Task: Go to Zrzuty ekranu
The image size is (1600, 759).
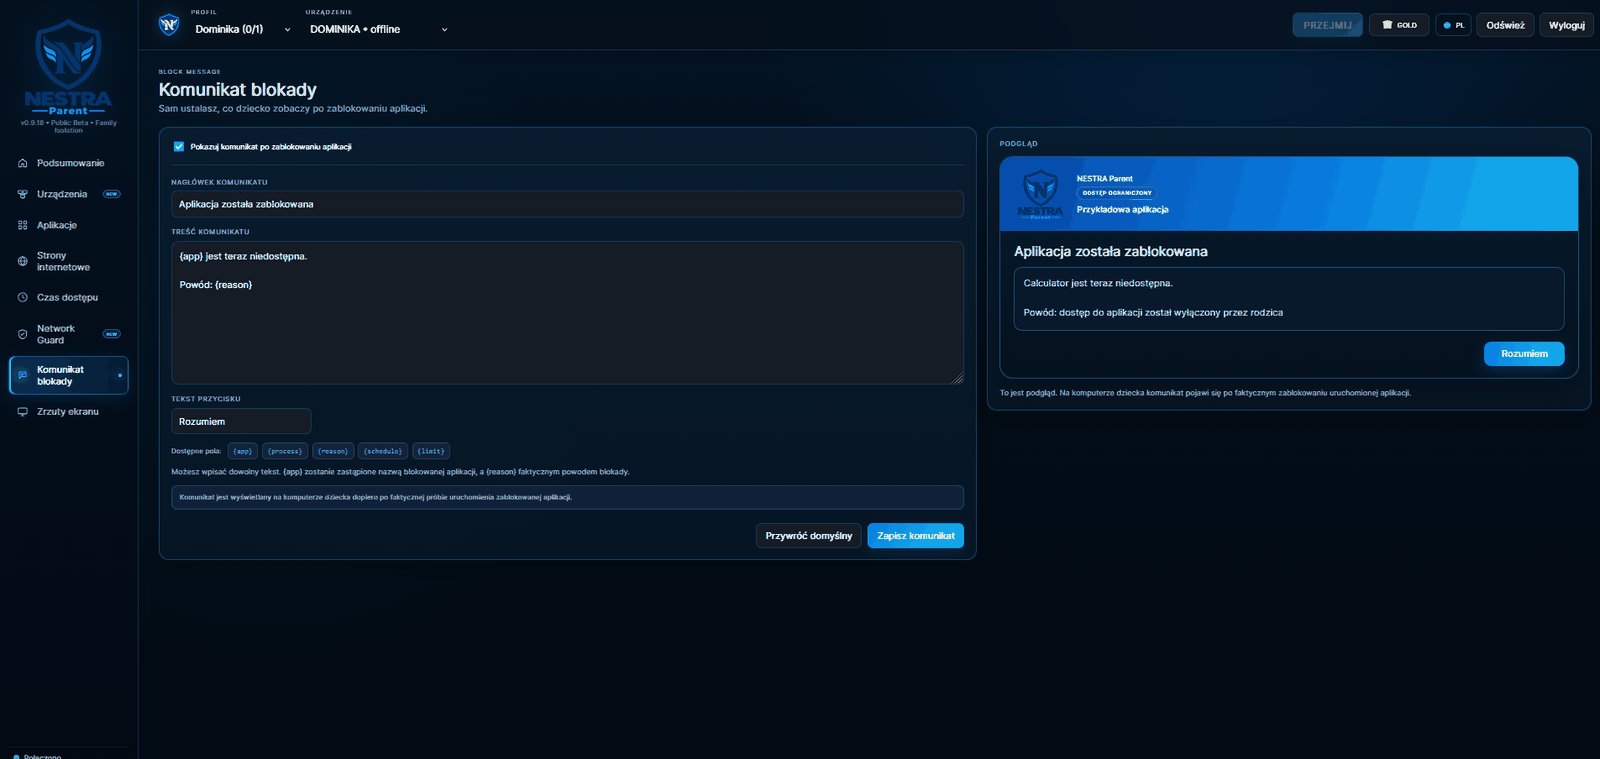Action: 69,412
